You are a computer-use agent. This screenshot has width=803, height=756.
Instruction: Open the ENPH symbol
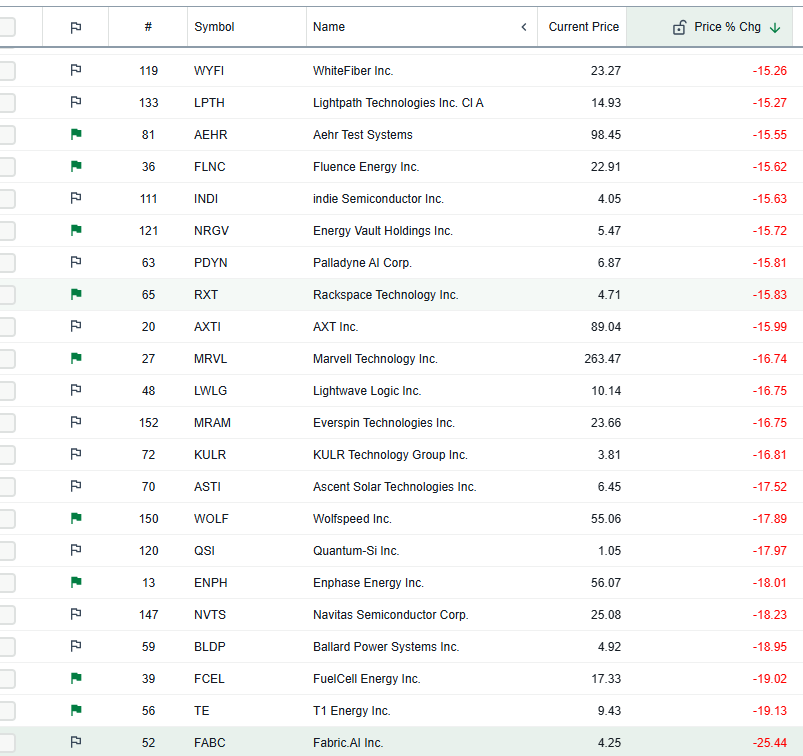click(210, 583)
